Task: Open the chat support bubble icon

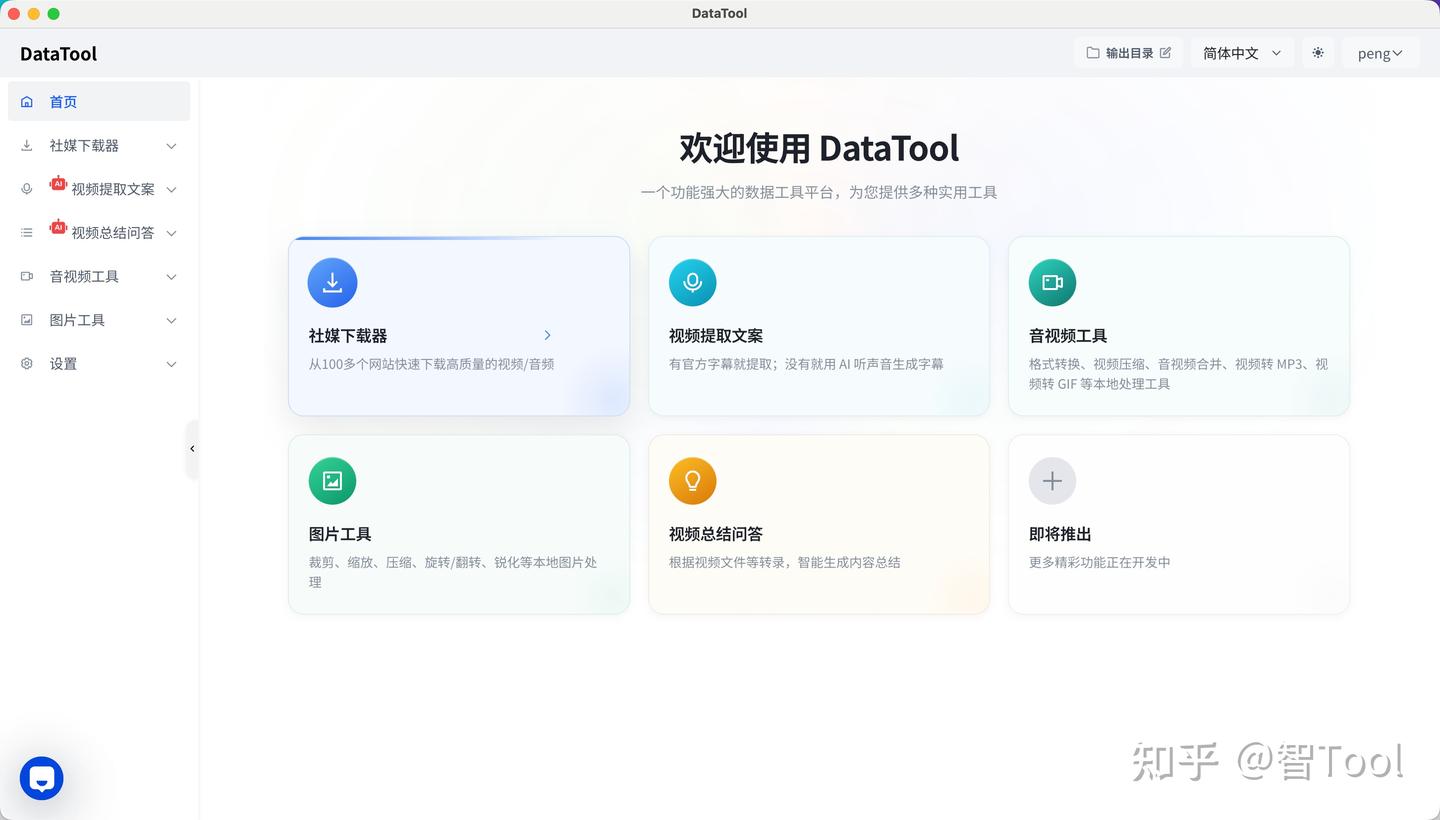Action: point(42,778)
